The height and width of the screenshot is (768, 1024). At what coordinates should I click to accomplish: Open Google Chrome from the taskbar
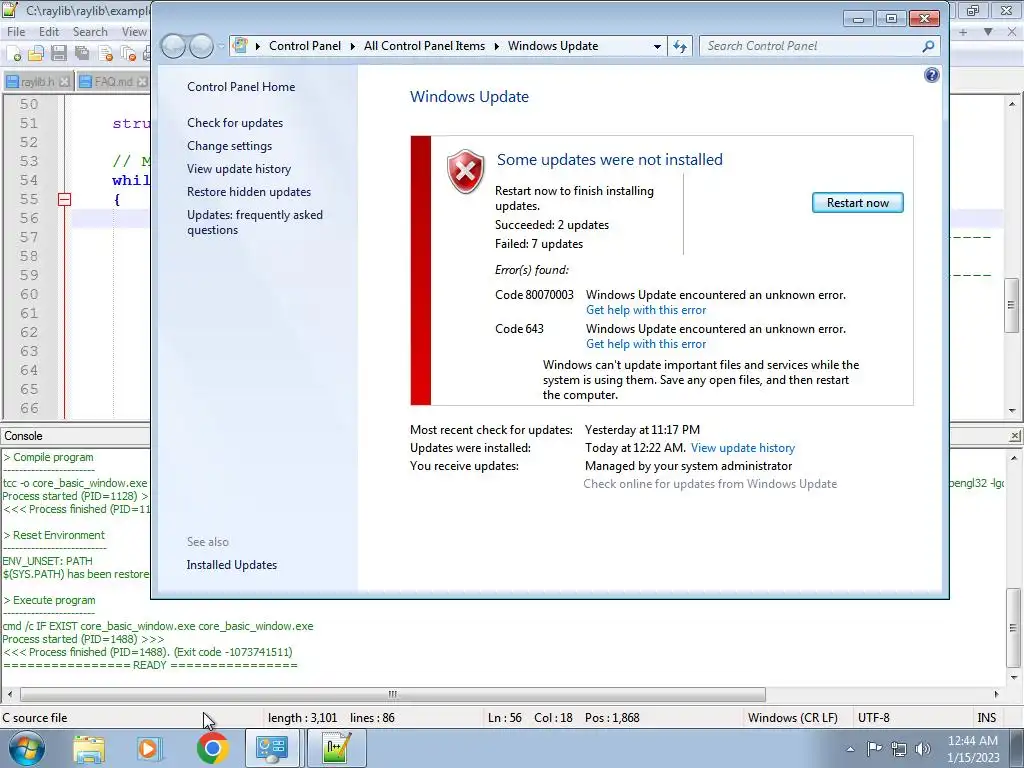(x=212, y=748)
